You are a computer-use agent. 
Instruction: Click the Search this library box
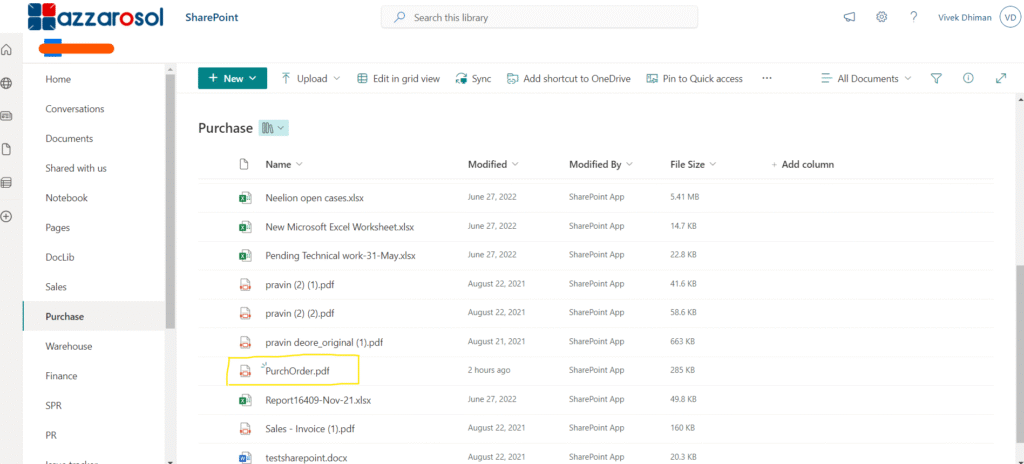[540, 17]
